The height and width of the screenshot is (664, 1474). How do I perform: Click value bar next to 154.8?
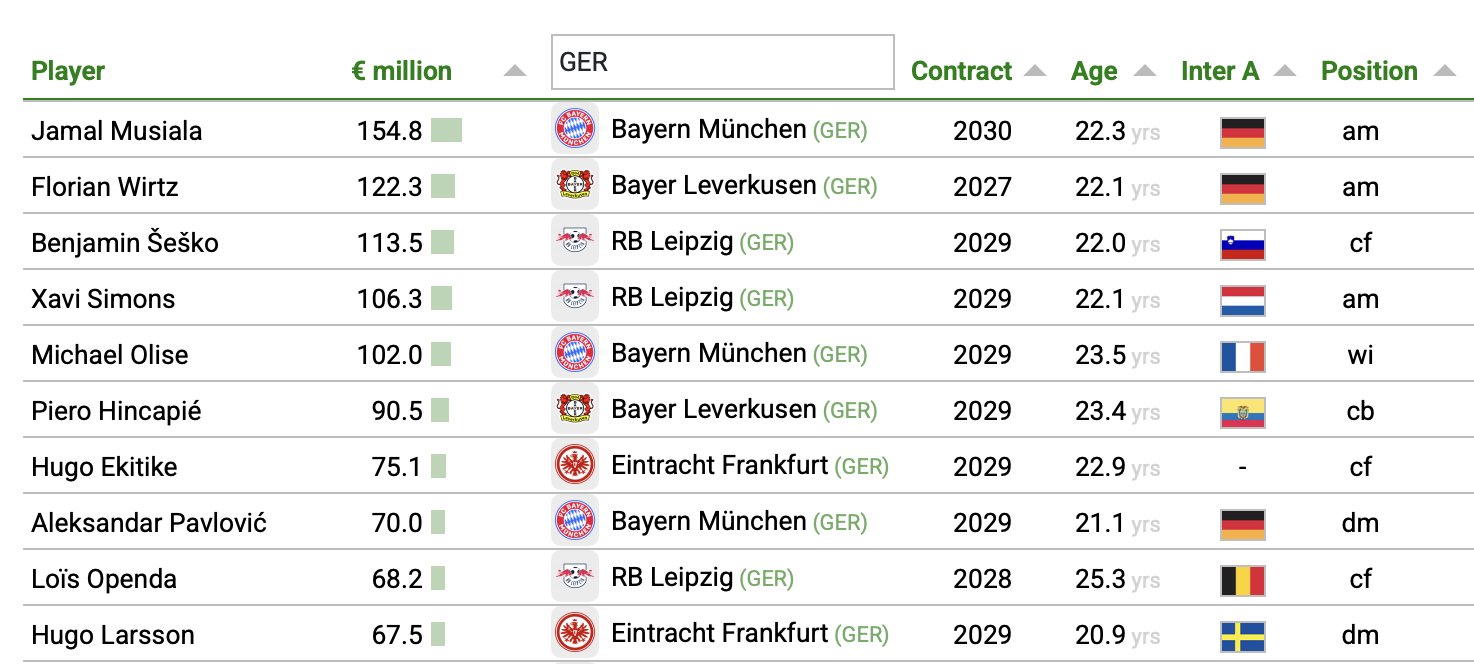click(x=446, y=130)
